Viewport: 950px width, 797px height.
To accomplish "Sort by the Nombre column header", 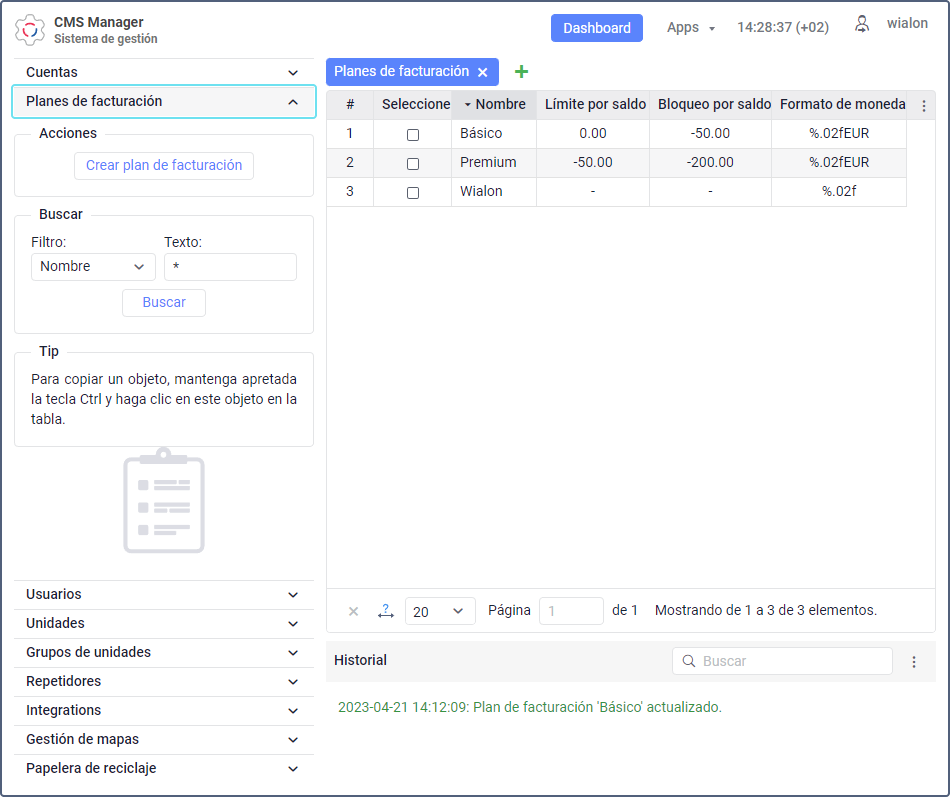I will (499, 104).
